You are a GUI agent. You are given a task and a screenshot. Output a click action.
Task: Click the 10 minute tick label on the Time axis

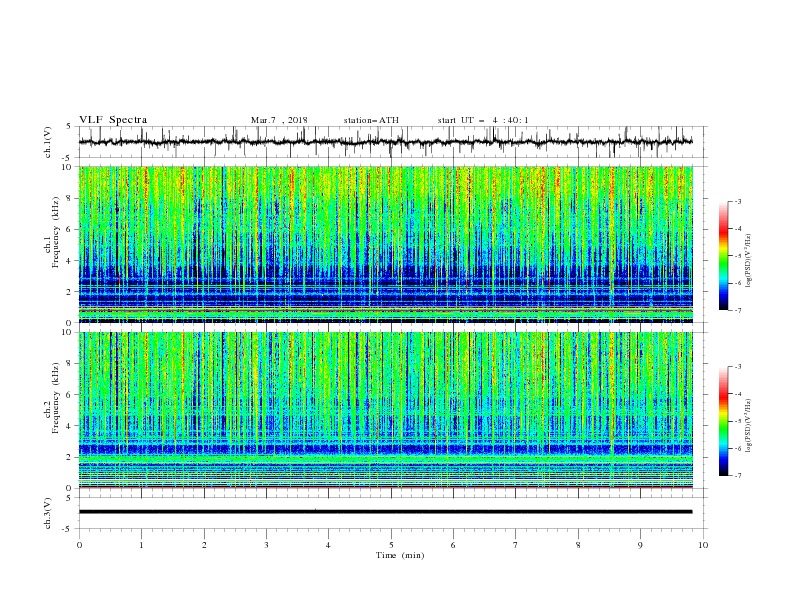coord(703,545)
